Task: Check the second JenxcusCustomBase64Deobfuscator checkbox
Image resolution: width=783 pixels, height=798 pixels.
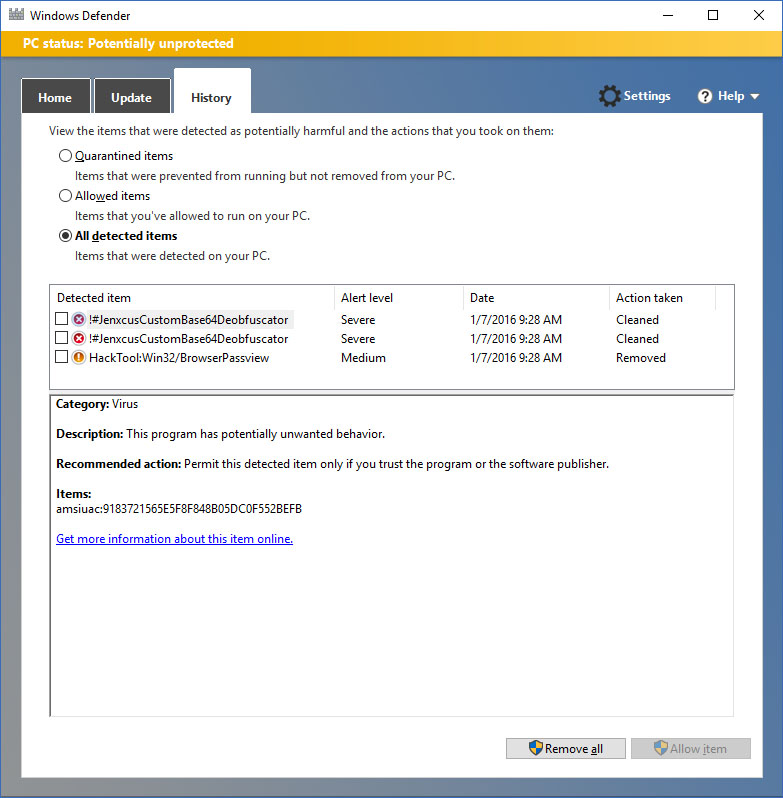Action: point(62,338)
